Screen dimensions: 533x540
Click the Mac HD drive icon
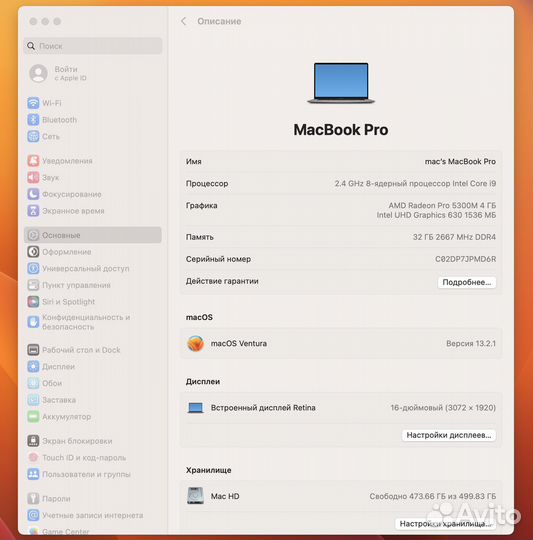tap(195, 496)
